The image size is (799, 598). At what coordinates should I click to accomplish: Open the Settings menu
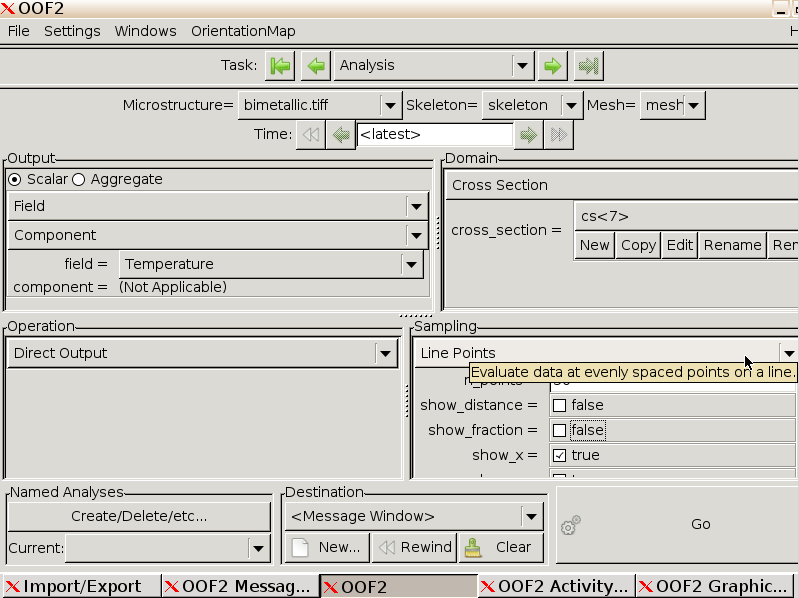point(72,31)
